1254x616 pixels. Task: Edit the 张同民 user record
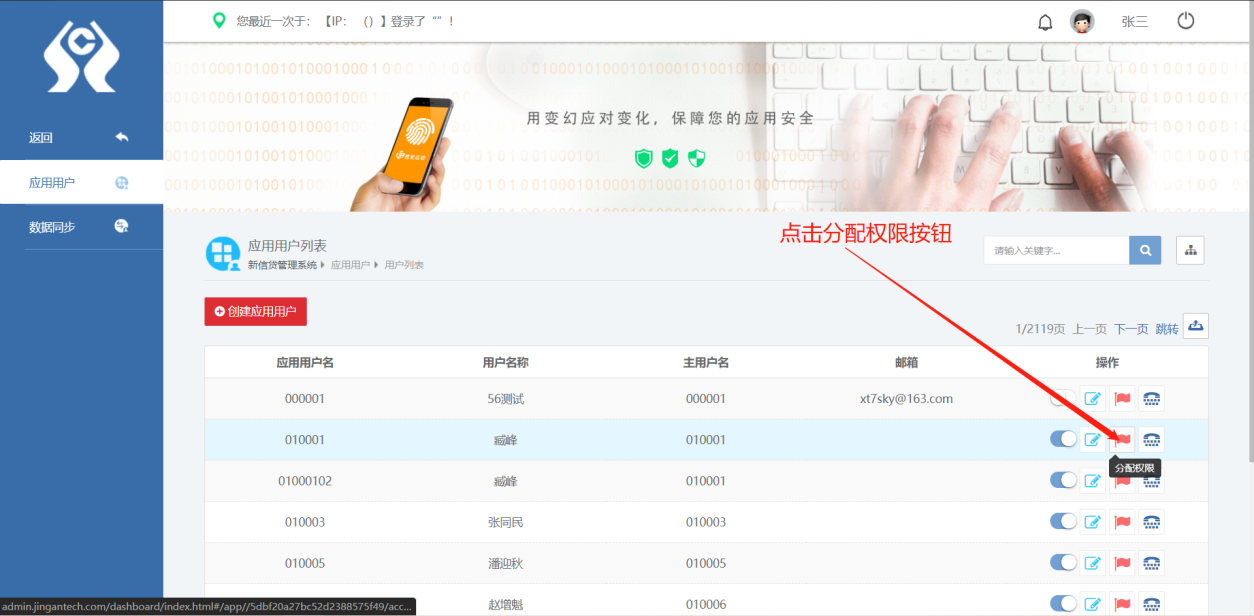coord(1093,521)
